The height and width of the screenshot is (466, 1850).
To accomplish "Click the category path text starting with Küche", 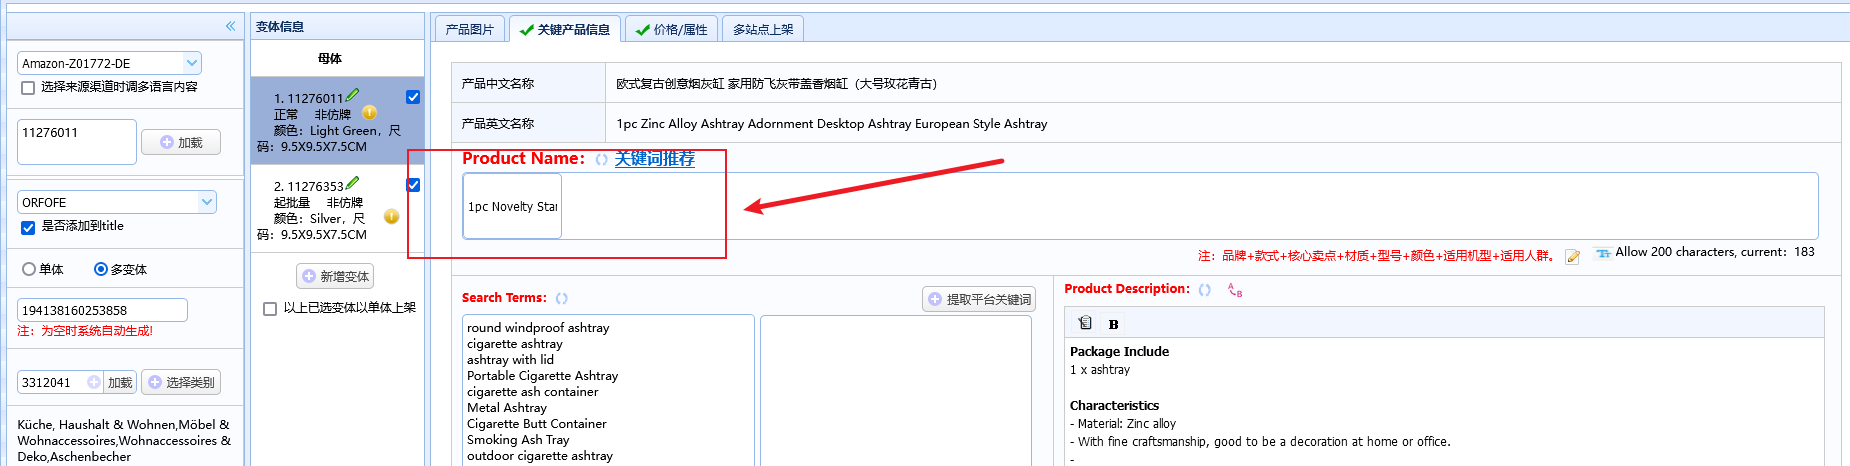I will pos(124,440).
